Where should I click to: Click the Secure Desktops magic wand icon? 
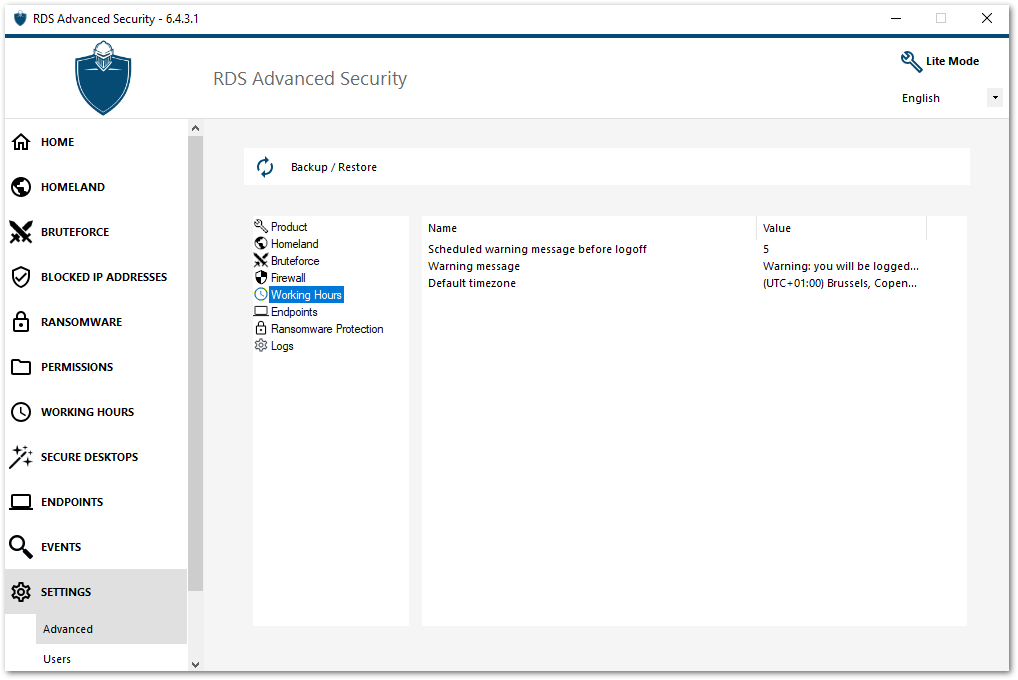pyautogui.click(x=21, y=457)
